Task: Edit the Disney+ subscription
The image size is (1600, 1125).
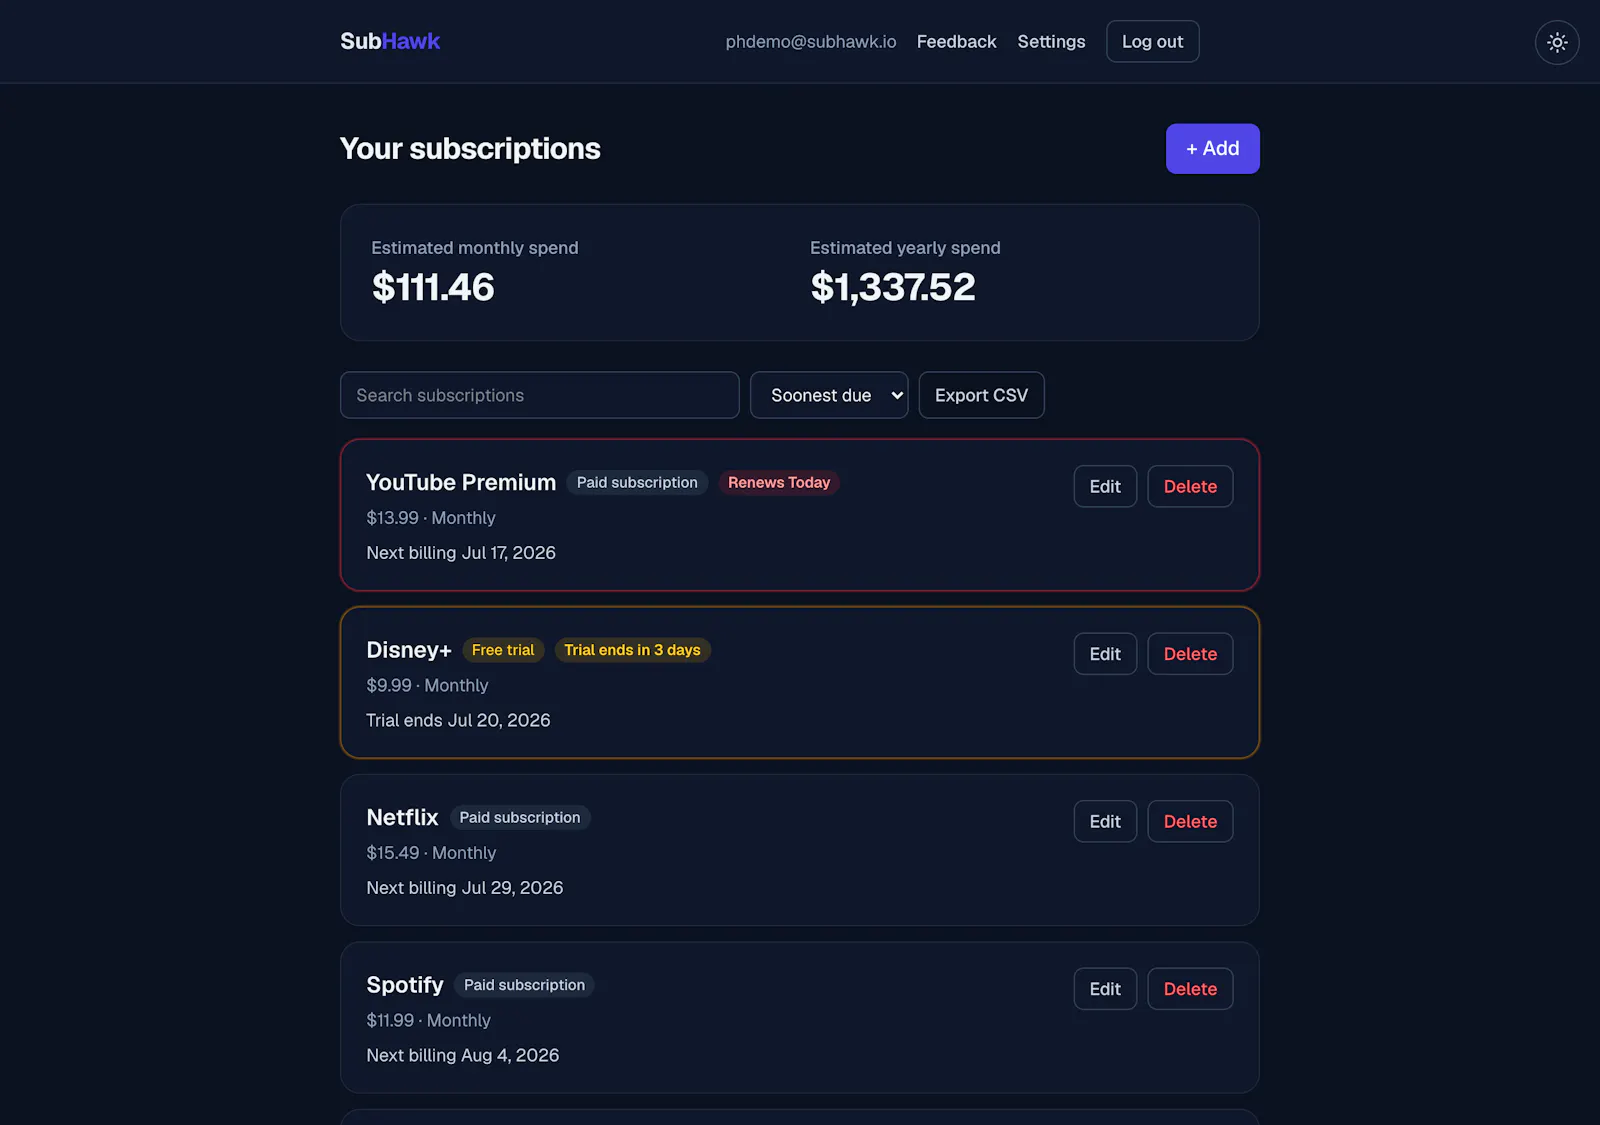Action: point(1105,654)
